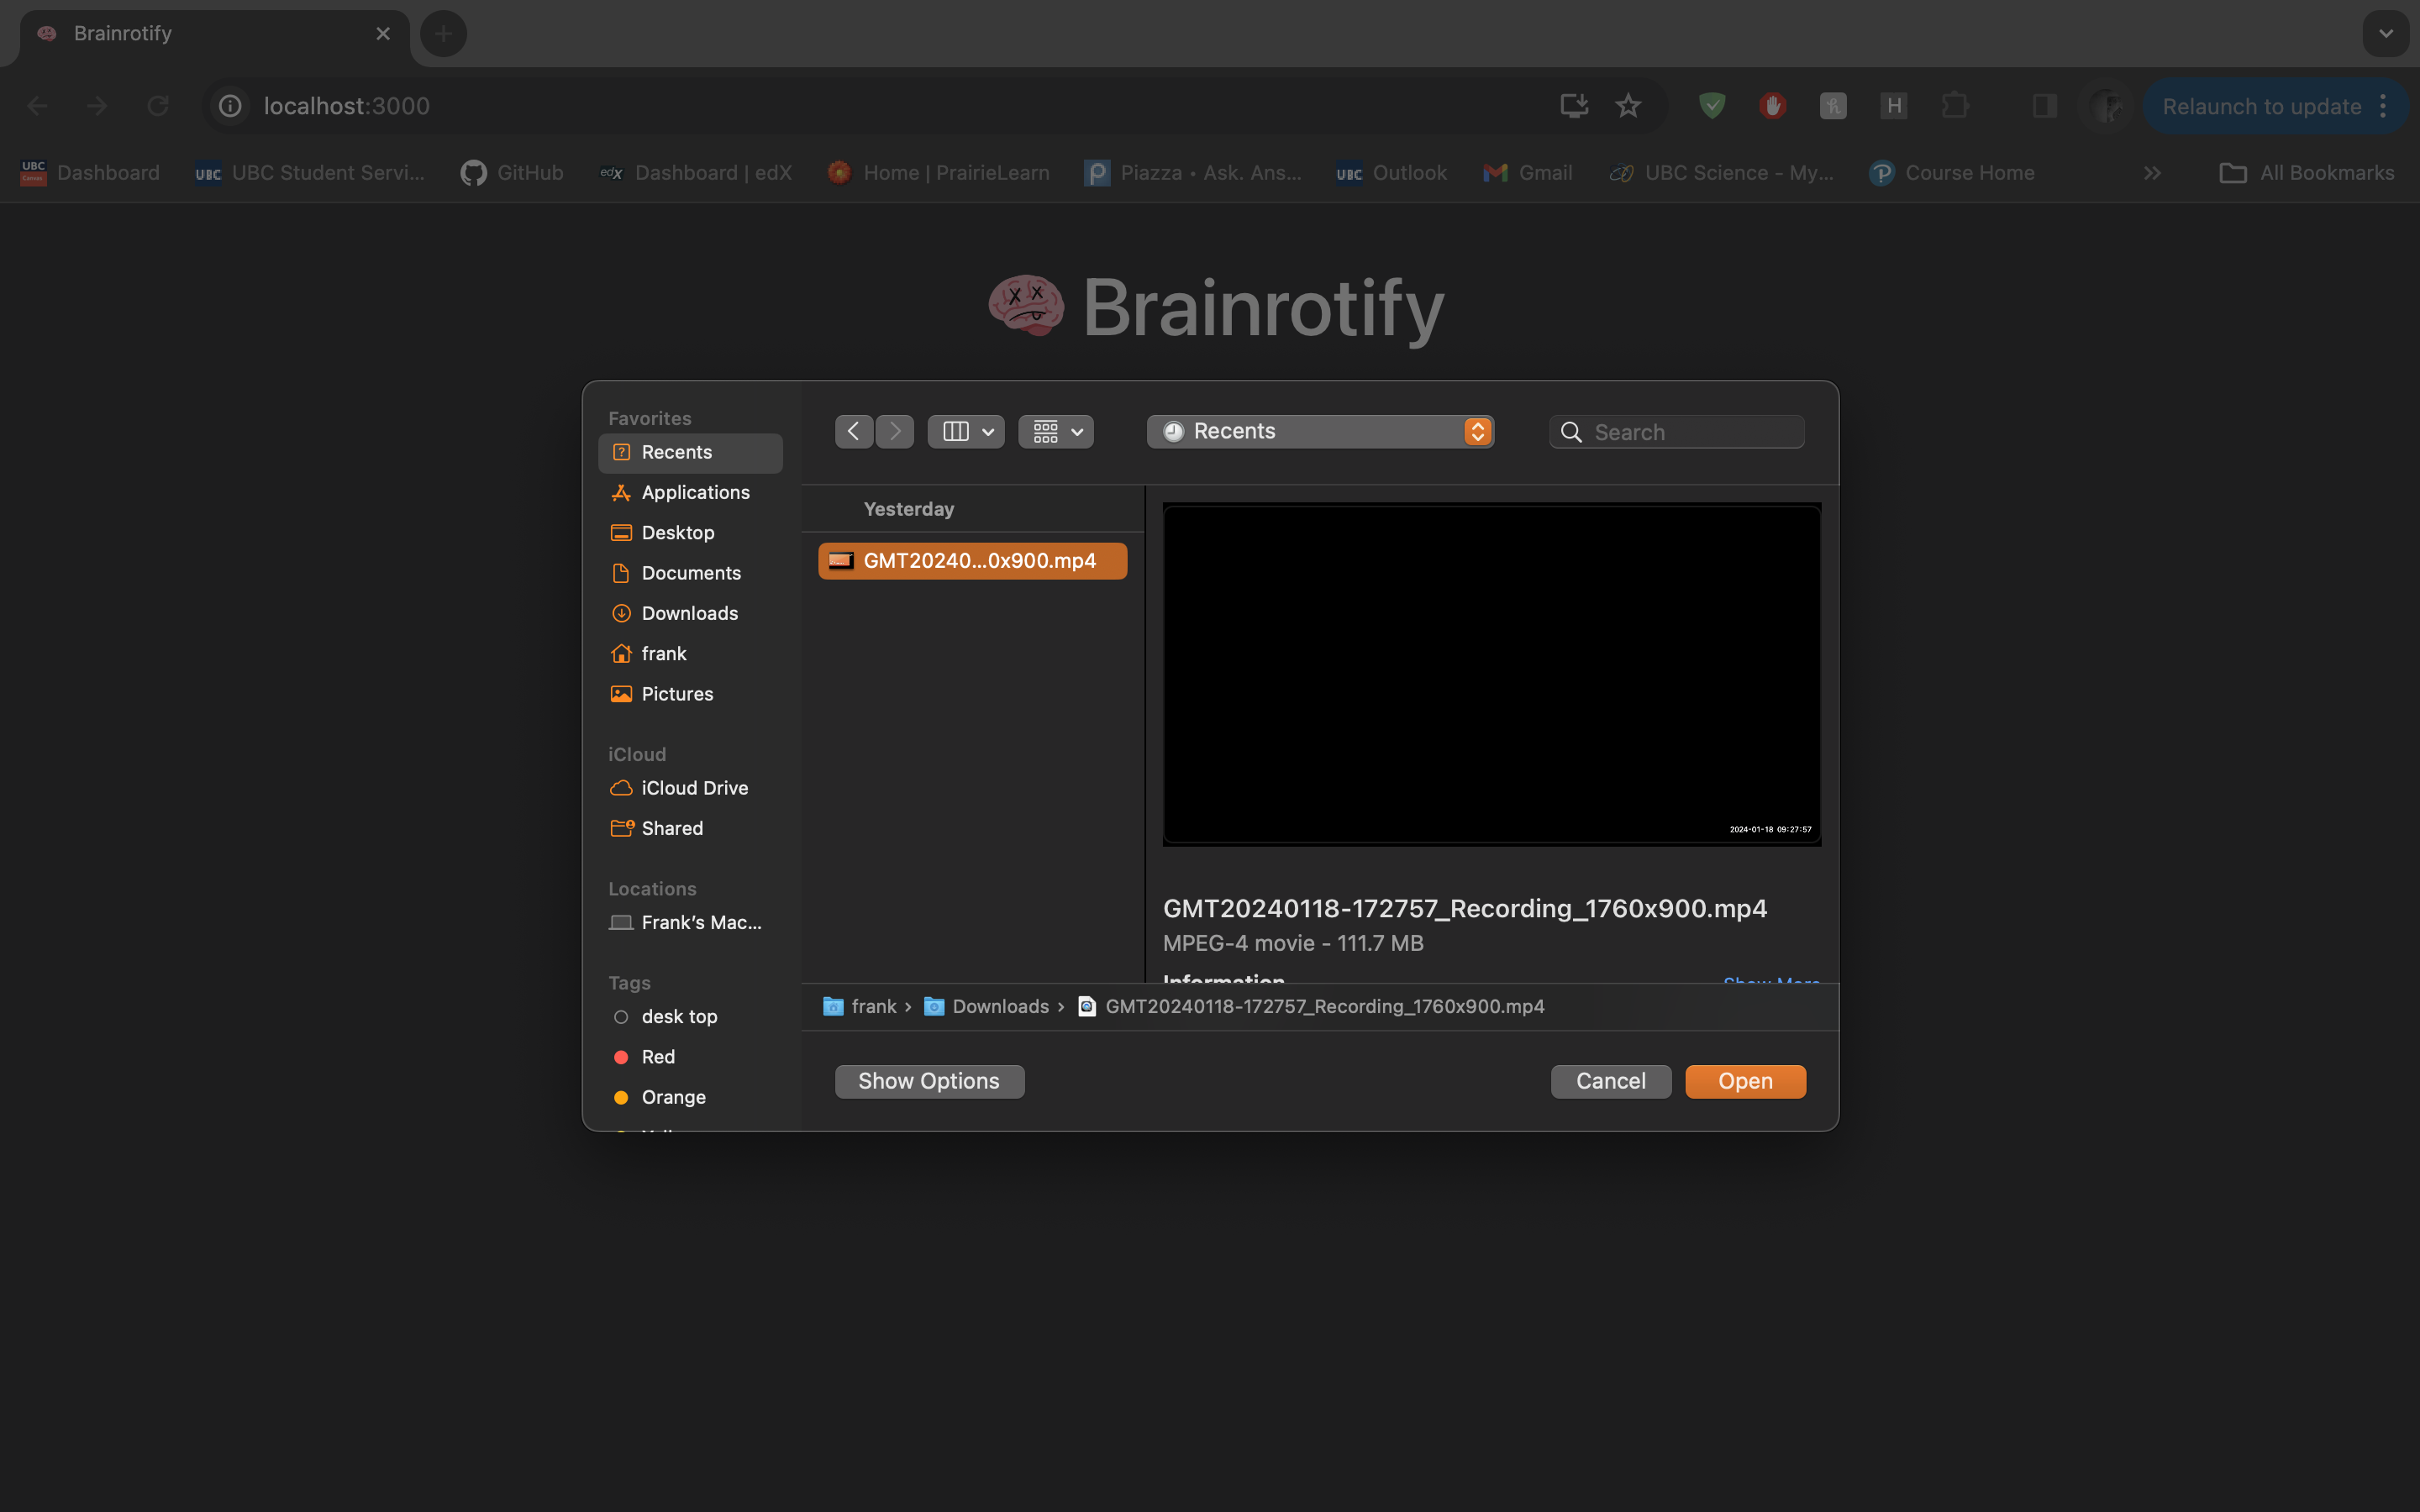Image resolution: width=2420 pixels, height=1512 pixels.
Task: Filter by the Orange tag
Action: pos(673,1097)
